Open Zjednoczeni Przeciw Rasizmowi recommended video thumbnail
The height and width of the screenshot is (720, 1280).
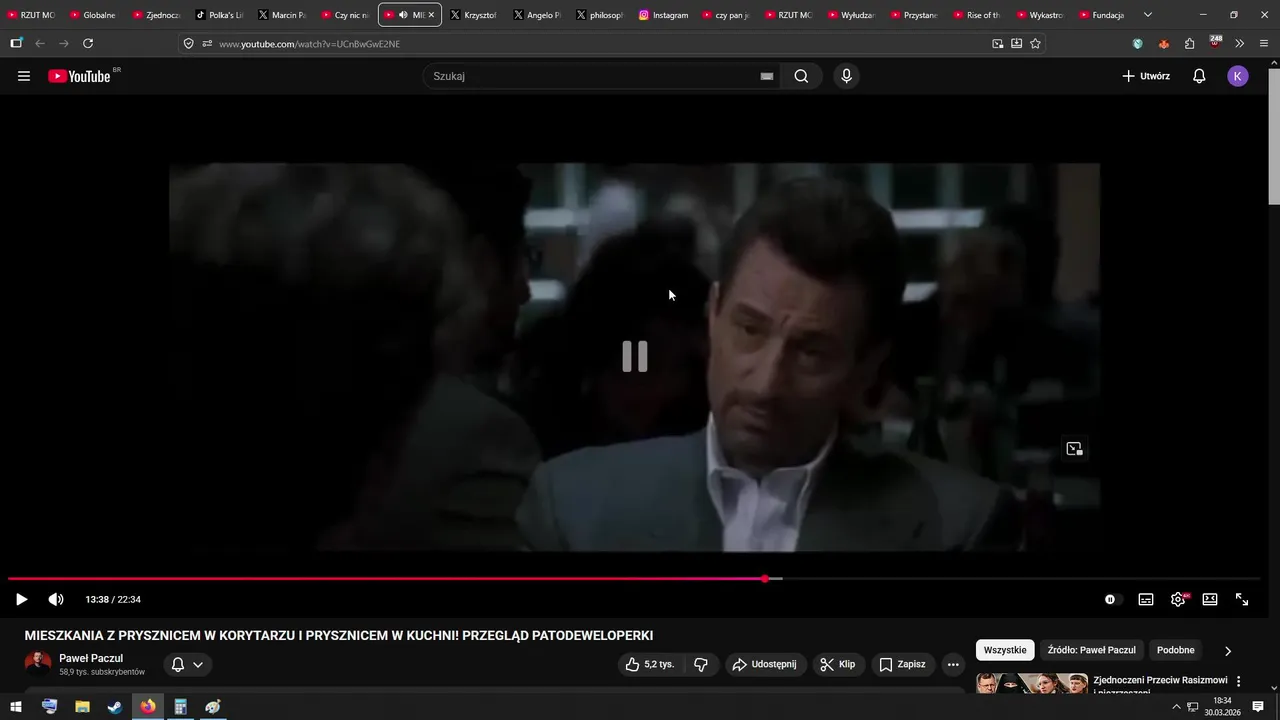point(1032,683)
